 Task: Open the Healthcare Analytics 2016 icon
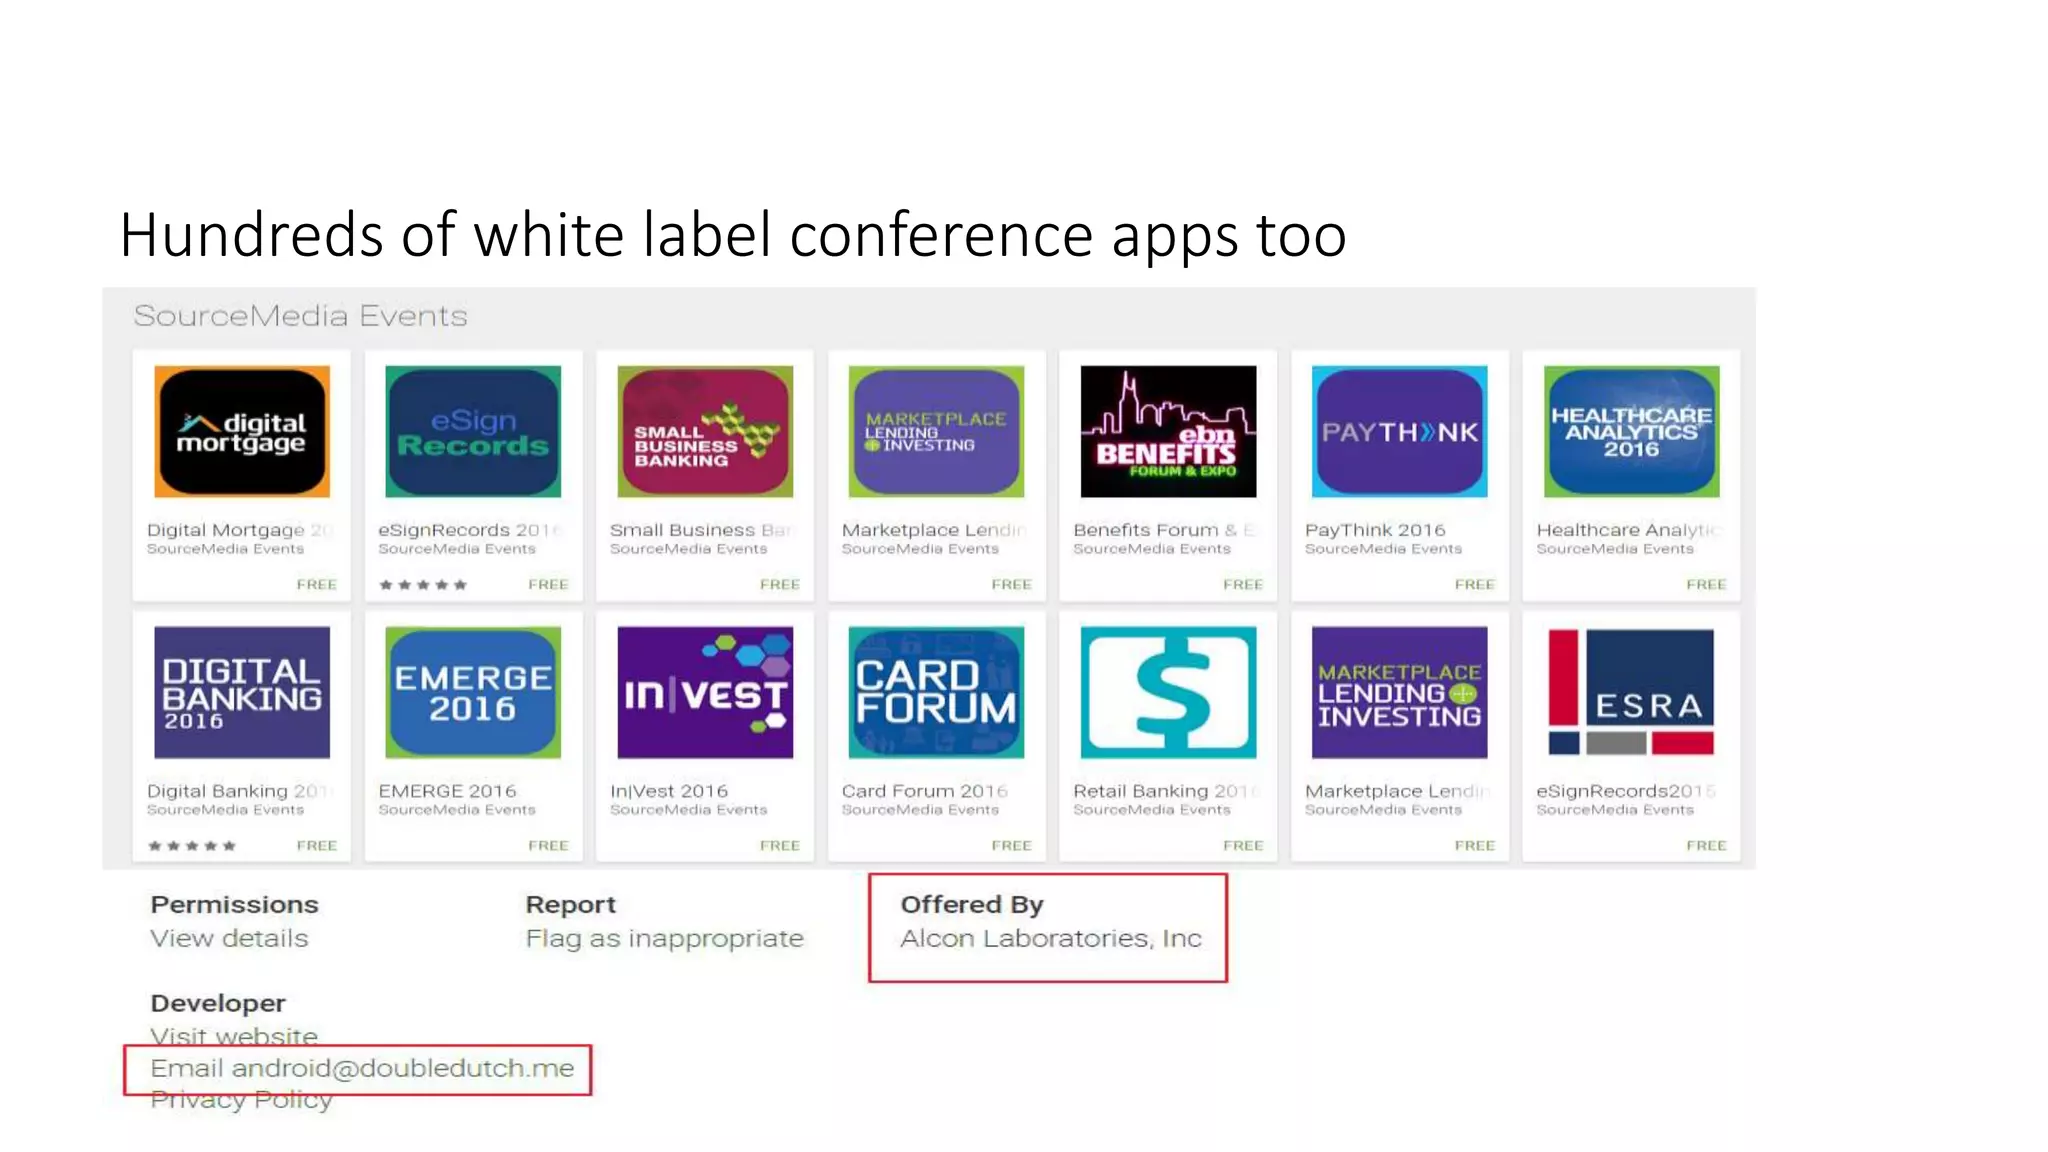(x=1631, y=431)
